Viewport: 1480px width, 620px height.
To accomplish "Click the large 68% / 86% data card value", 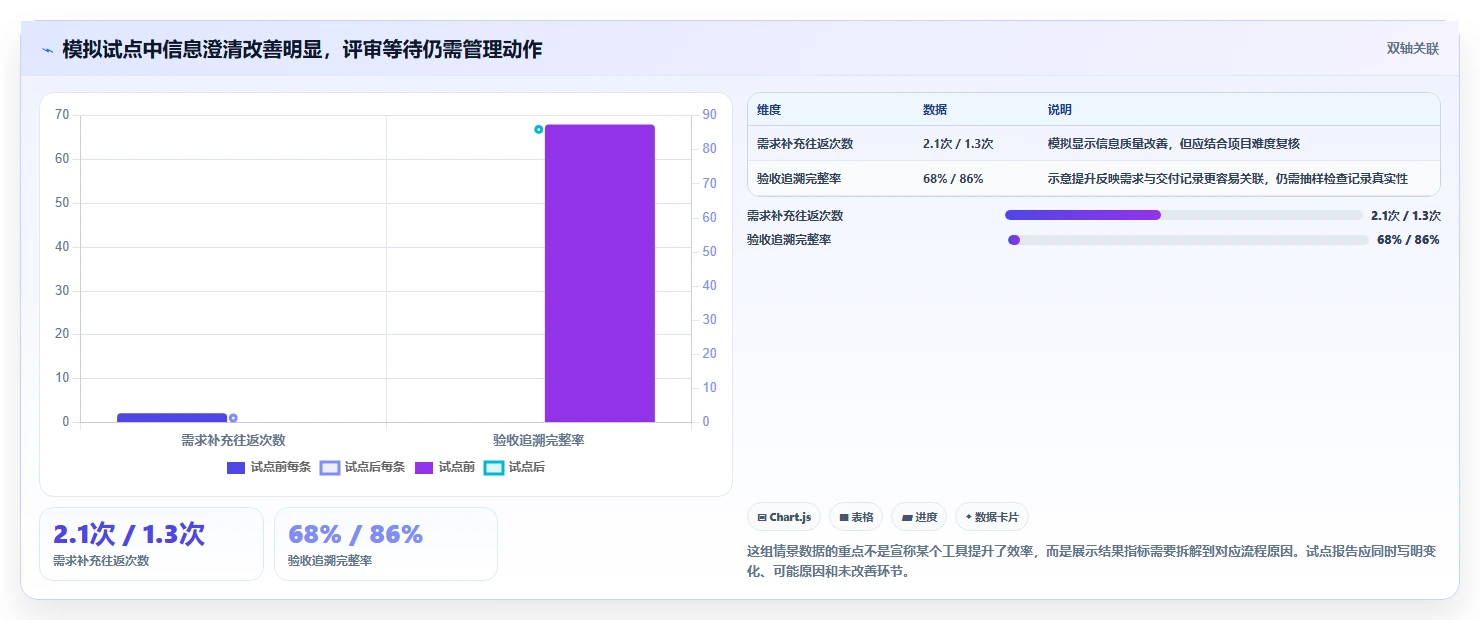I will tap(356, 534).
